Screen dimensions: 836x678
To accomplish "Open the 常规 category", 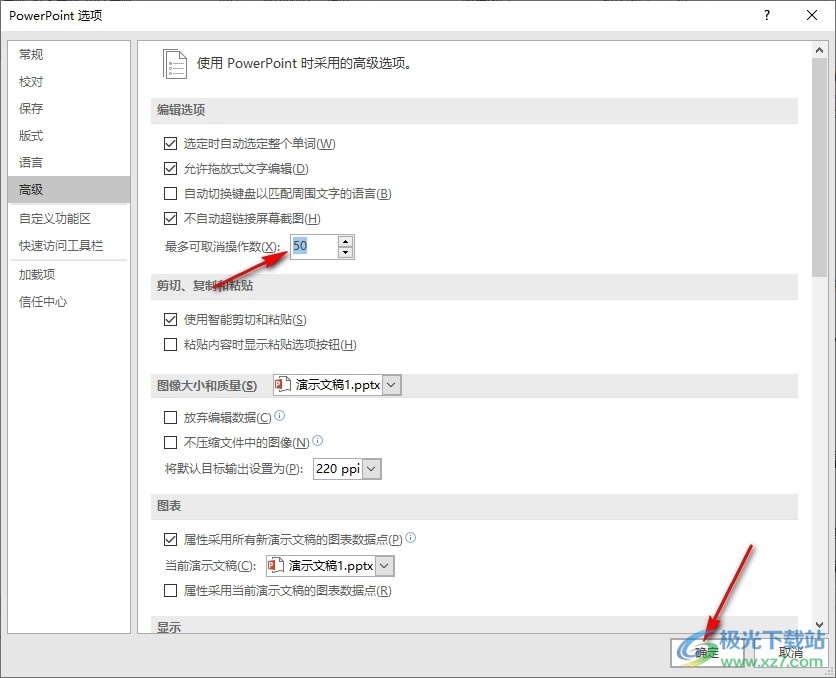I will [x=69, y=54].
